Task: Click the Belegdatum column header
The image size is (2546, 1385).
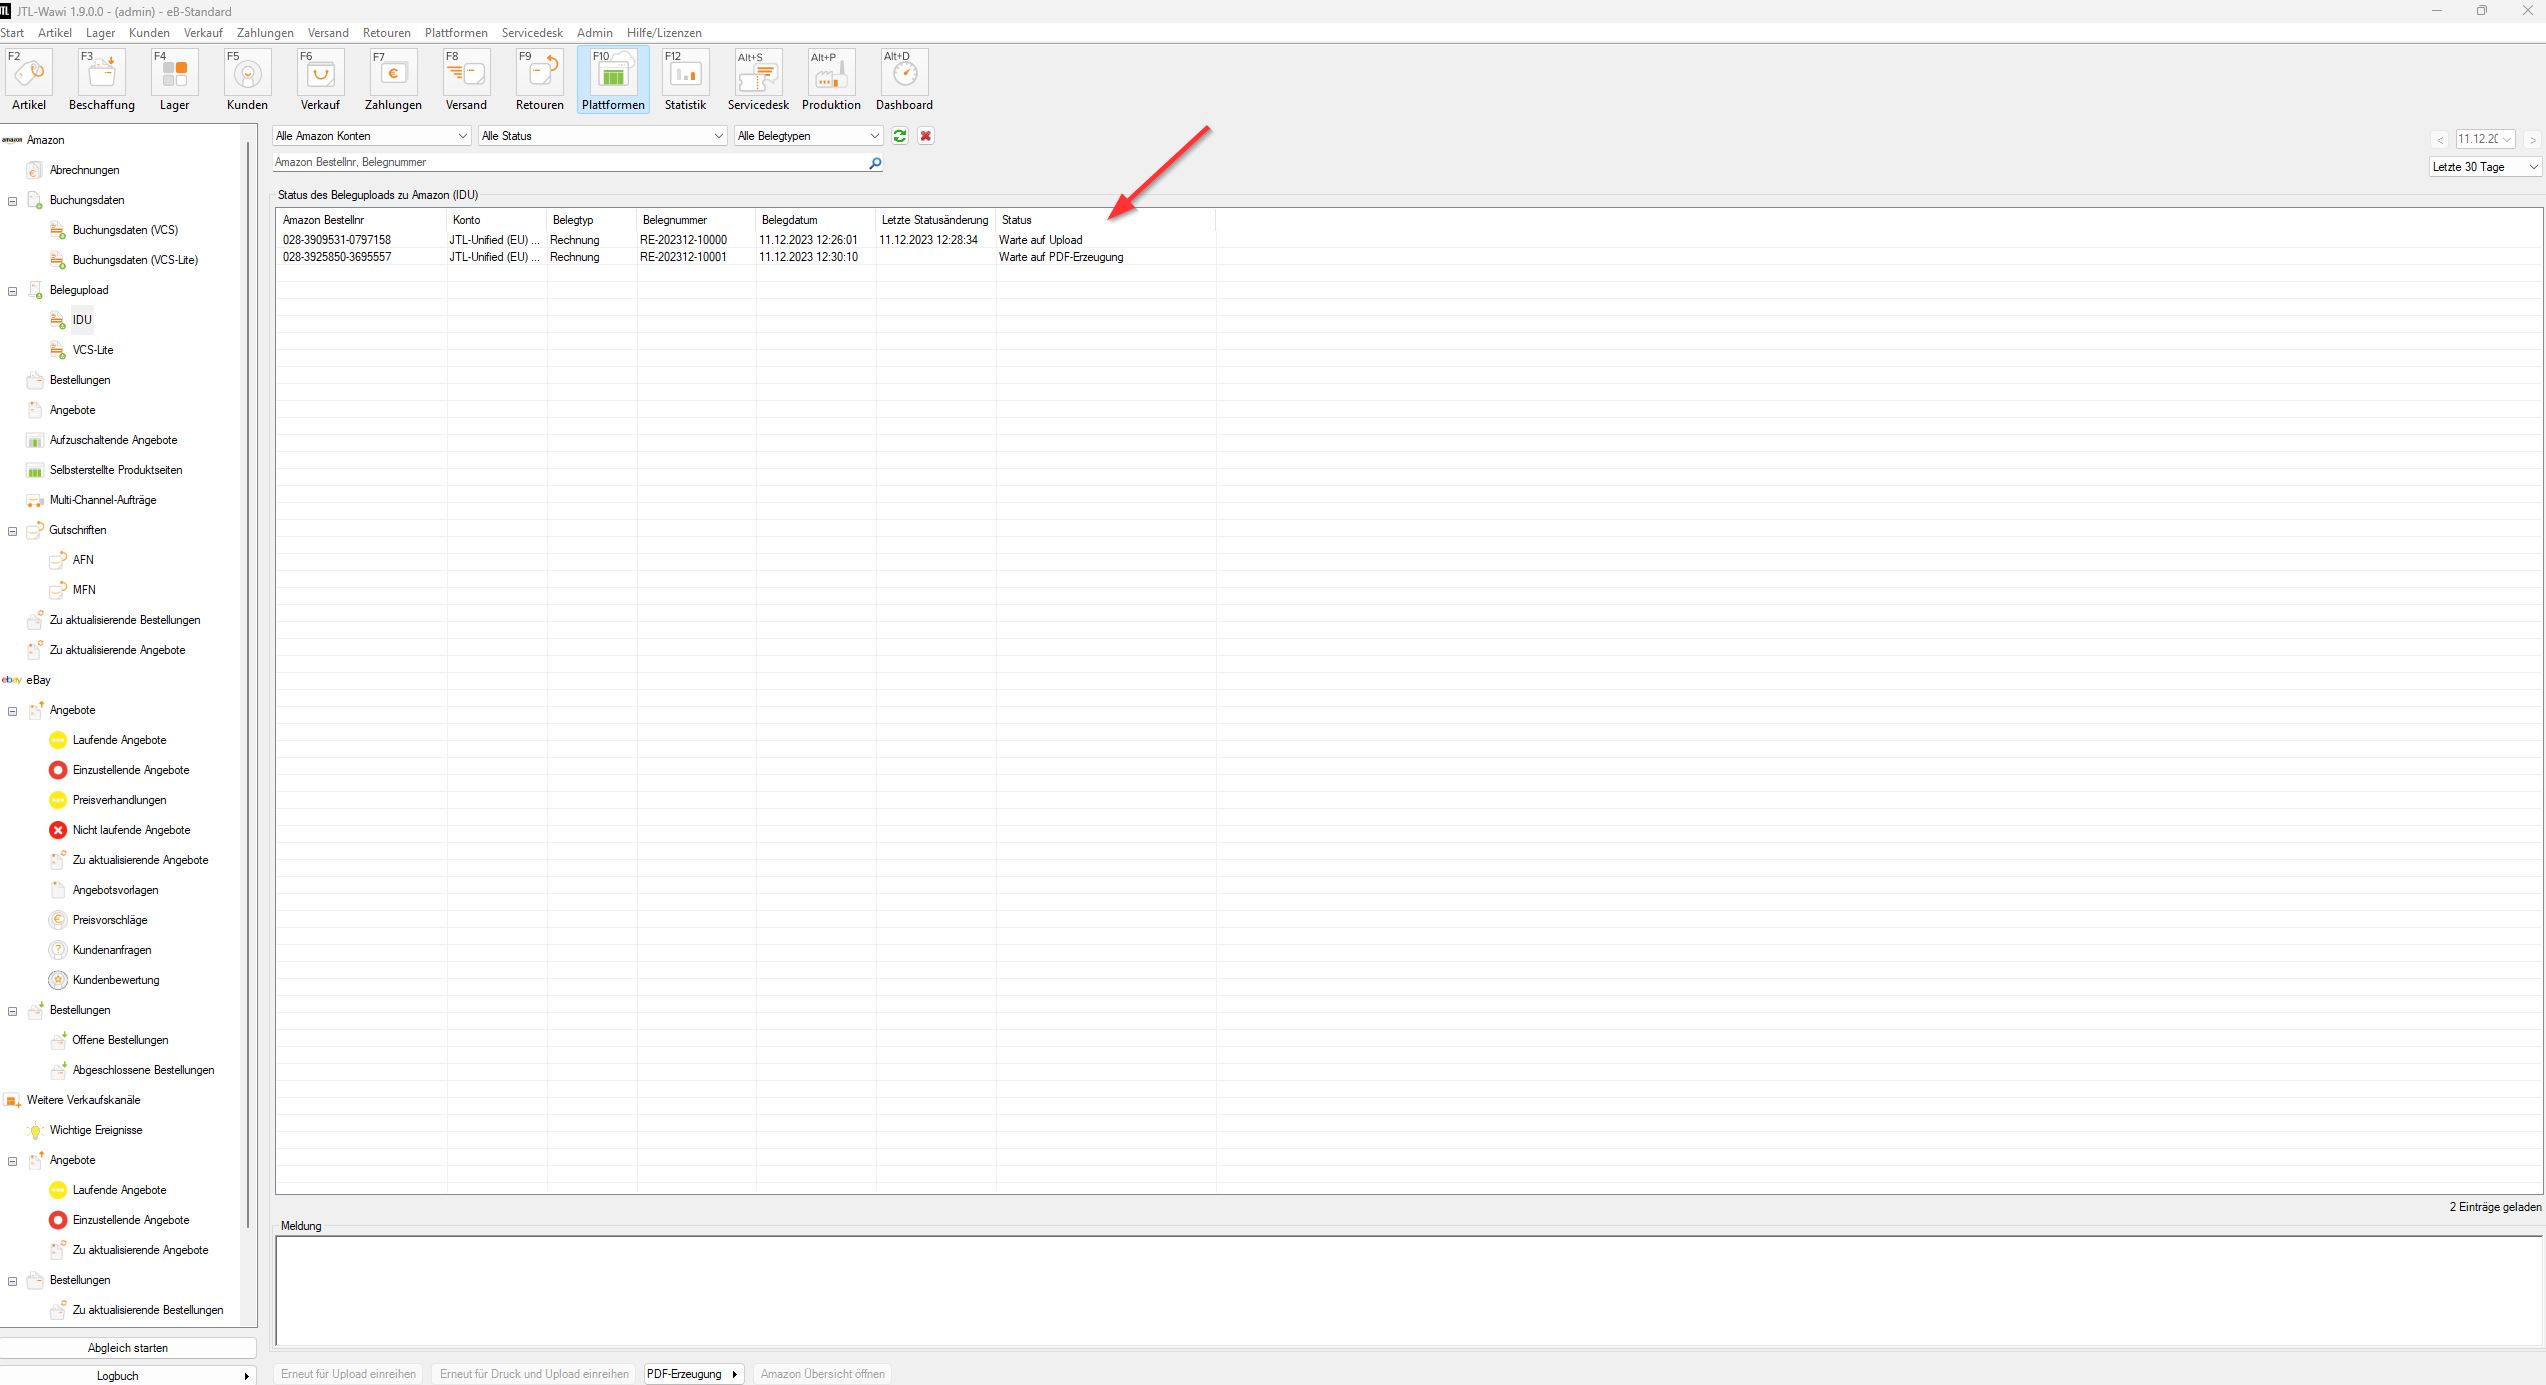Action: [816, 220]
